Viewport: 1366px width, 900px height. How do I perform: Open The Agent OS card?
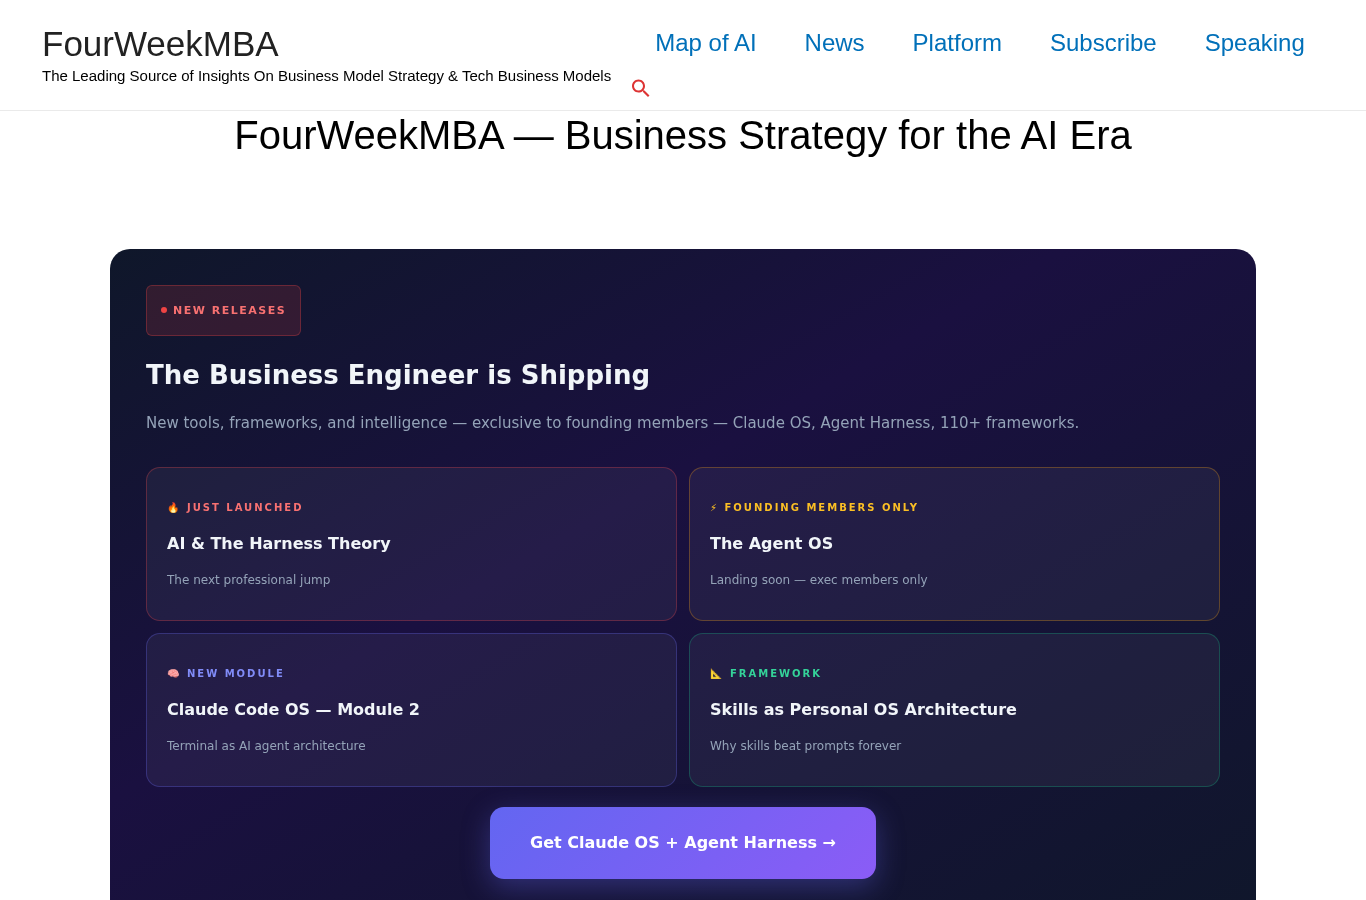[x=954, y=544]
